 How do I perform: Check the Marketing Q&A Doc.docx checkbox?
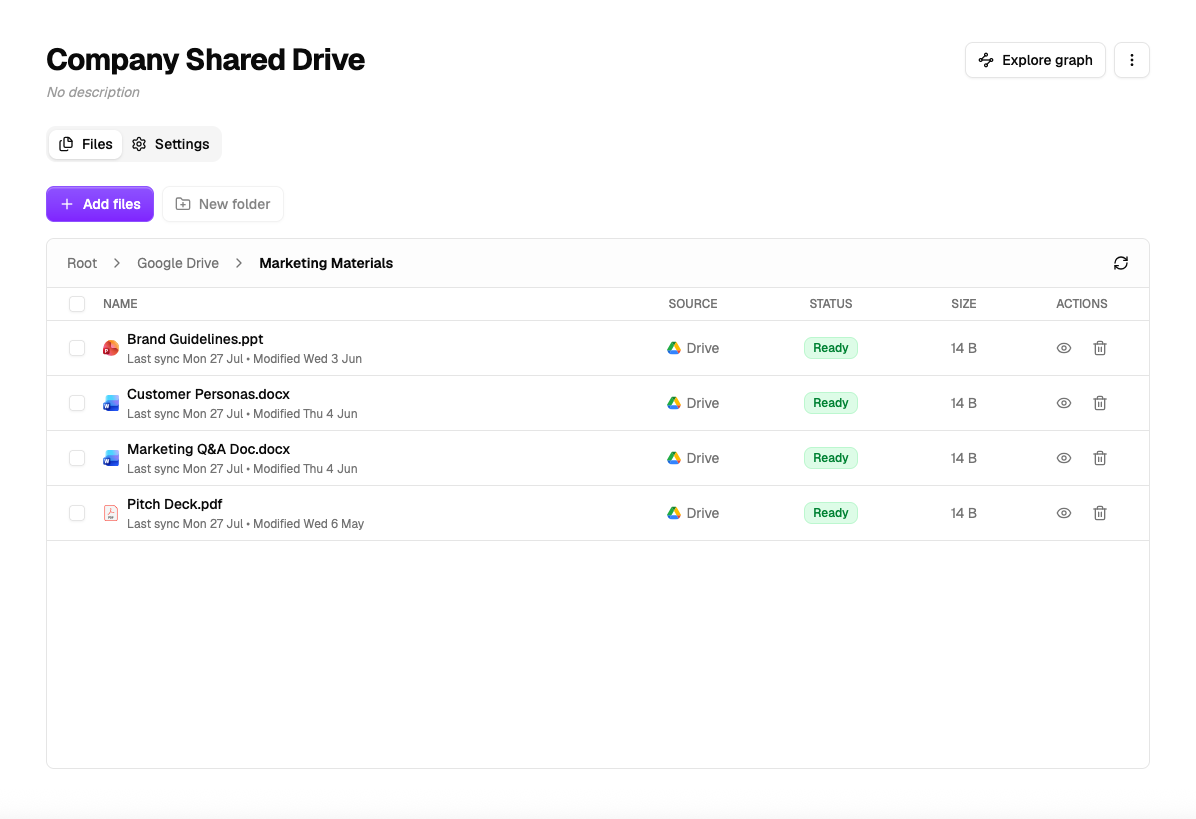[x=77, y=458]
